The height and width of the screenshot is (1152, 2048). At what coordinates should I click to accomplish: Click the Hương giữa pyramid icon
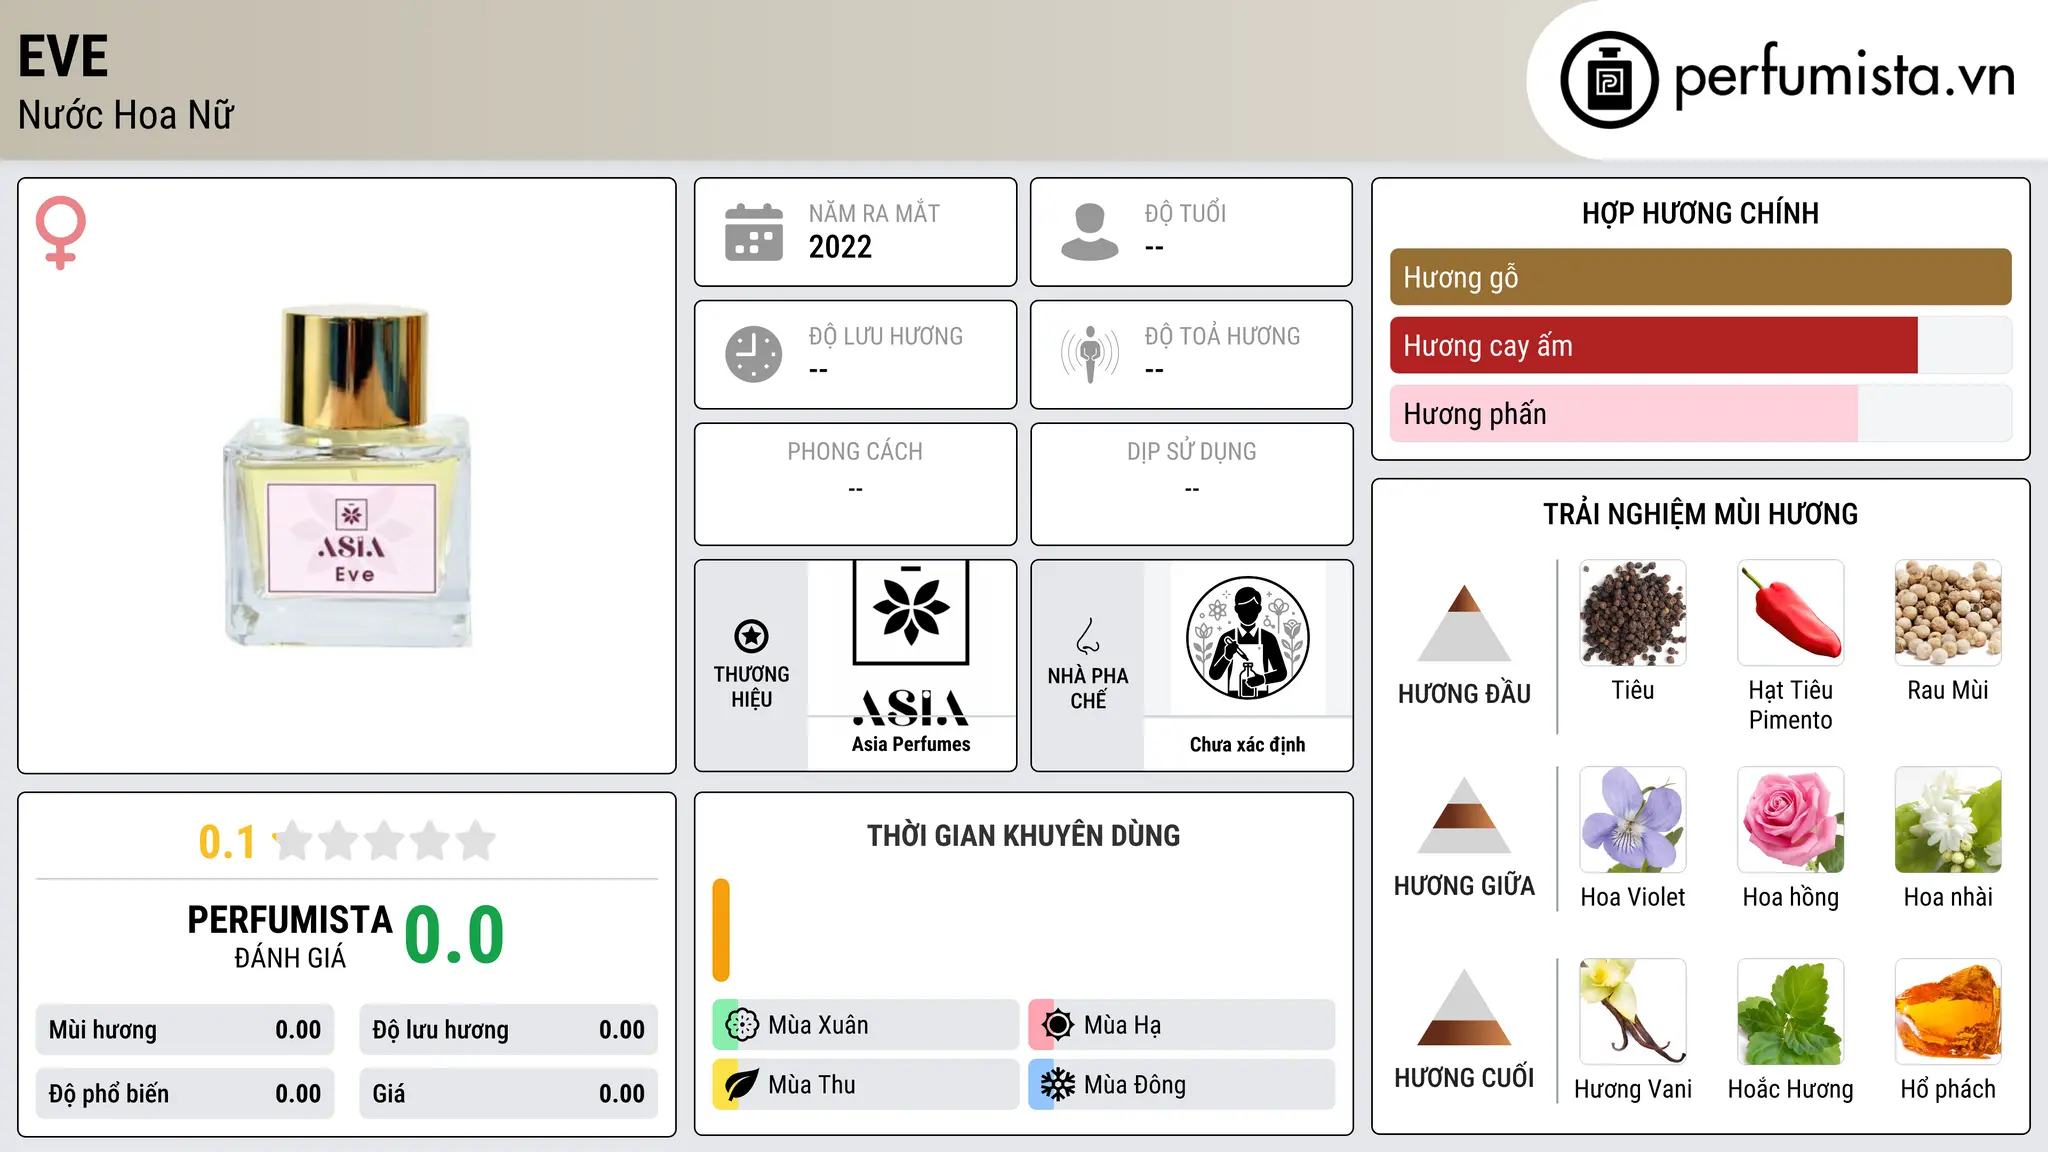click(1464, 815)
